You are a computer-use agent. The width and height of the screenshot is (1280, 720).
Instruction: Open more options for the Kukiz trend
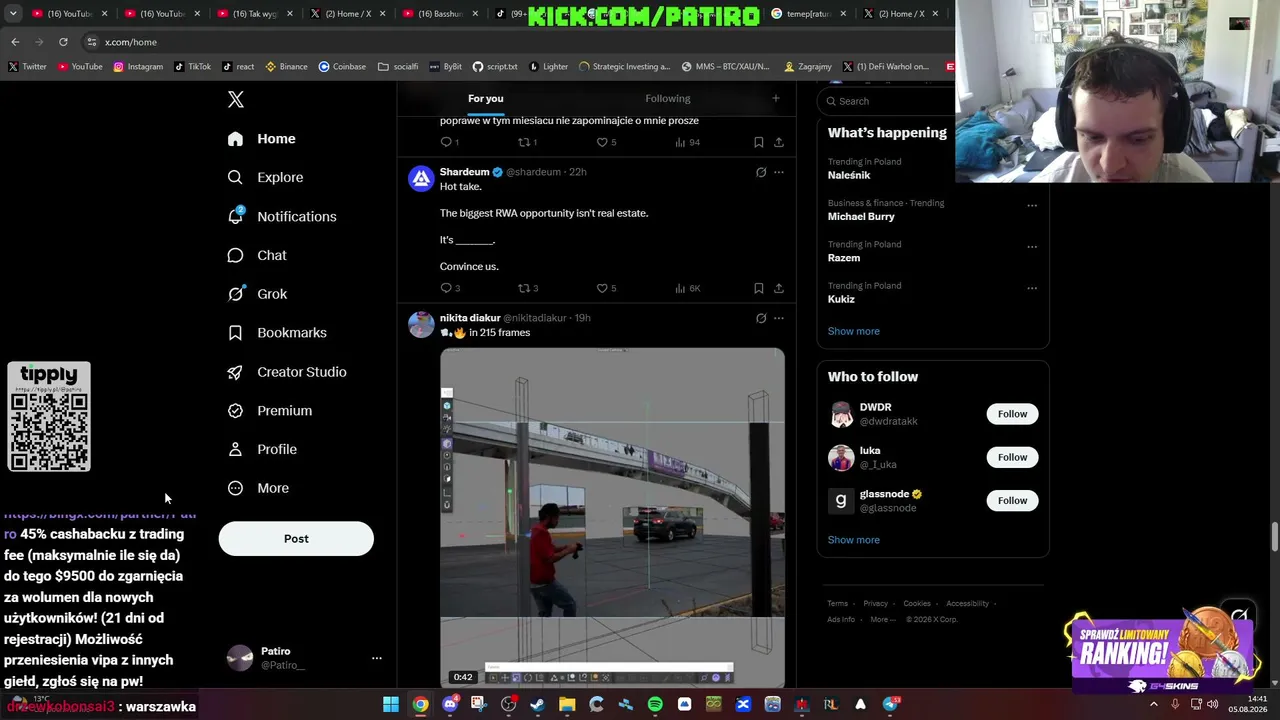click(1032, 288)
